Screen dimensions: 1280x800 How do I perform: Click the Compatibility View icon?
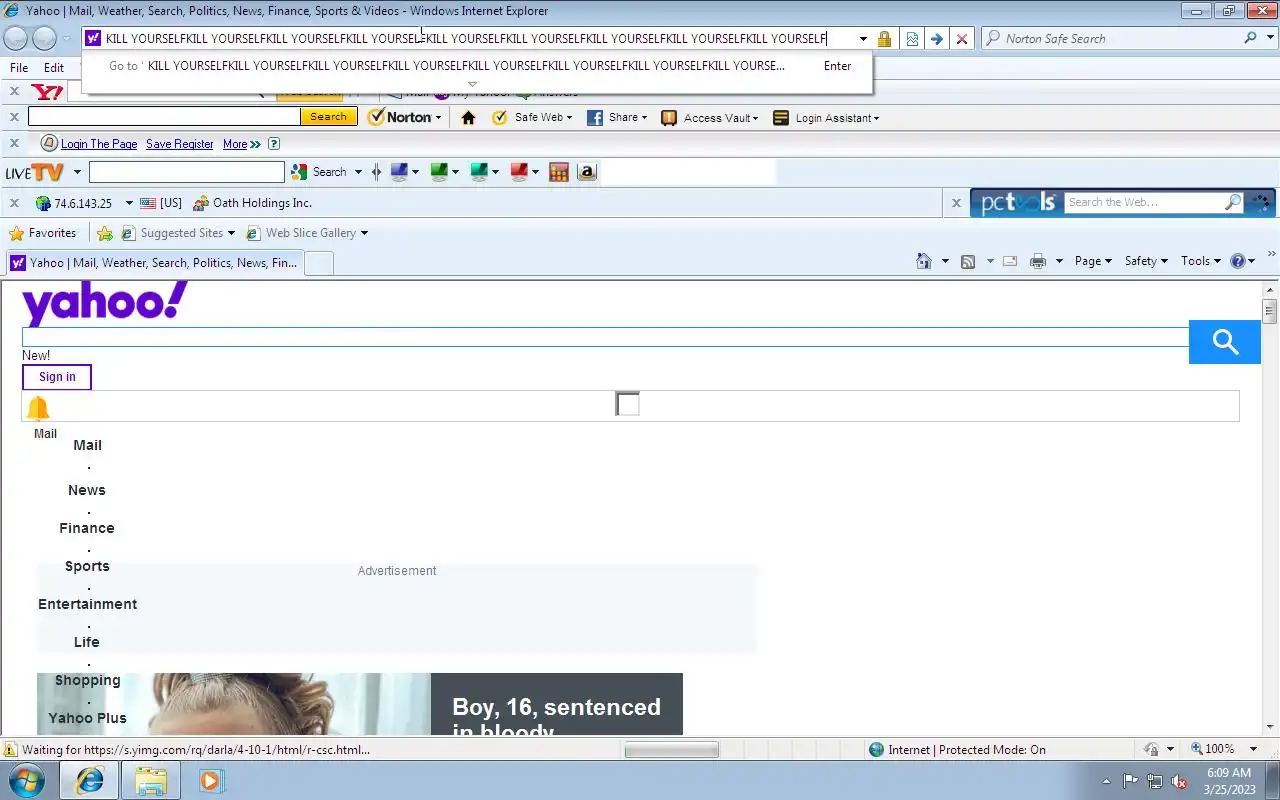click(x=912, y=39)
